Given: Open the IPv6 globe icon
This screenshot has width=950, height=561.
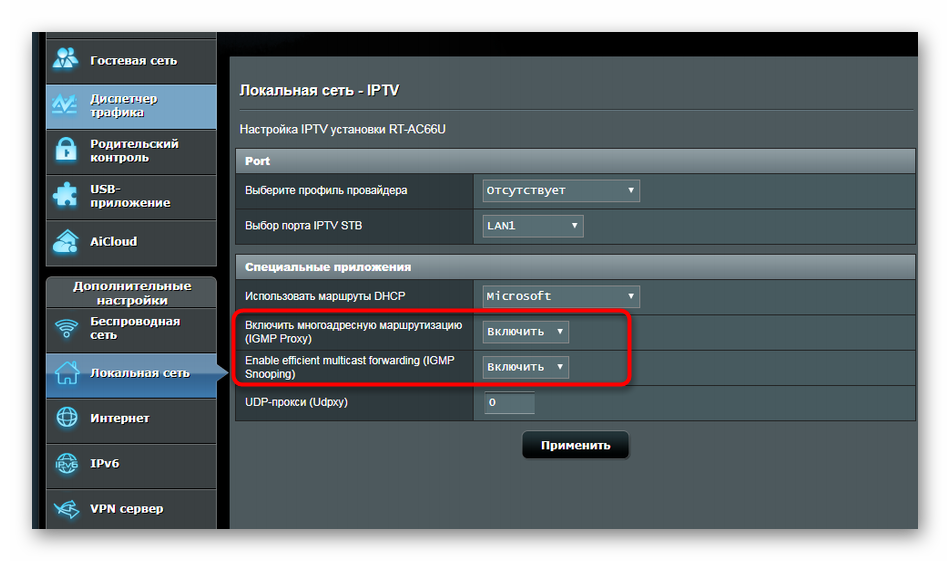Looking at the screenshot, I should tap(67, 464).
